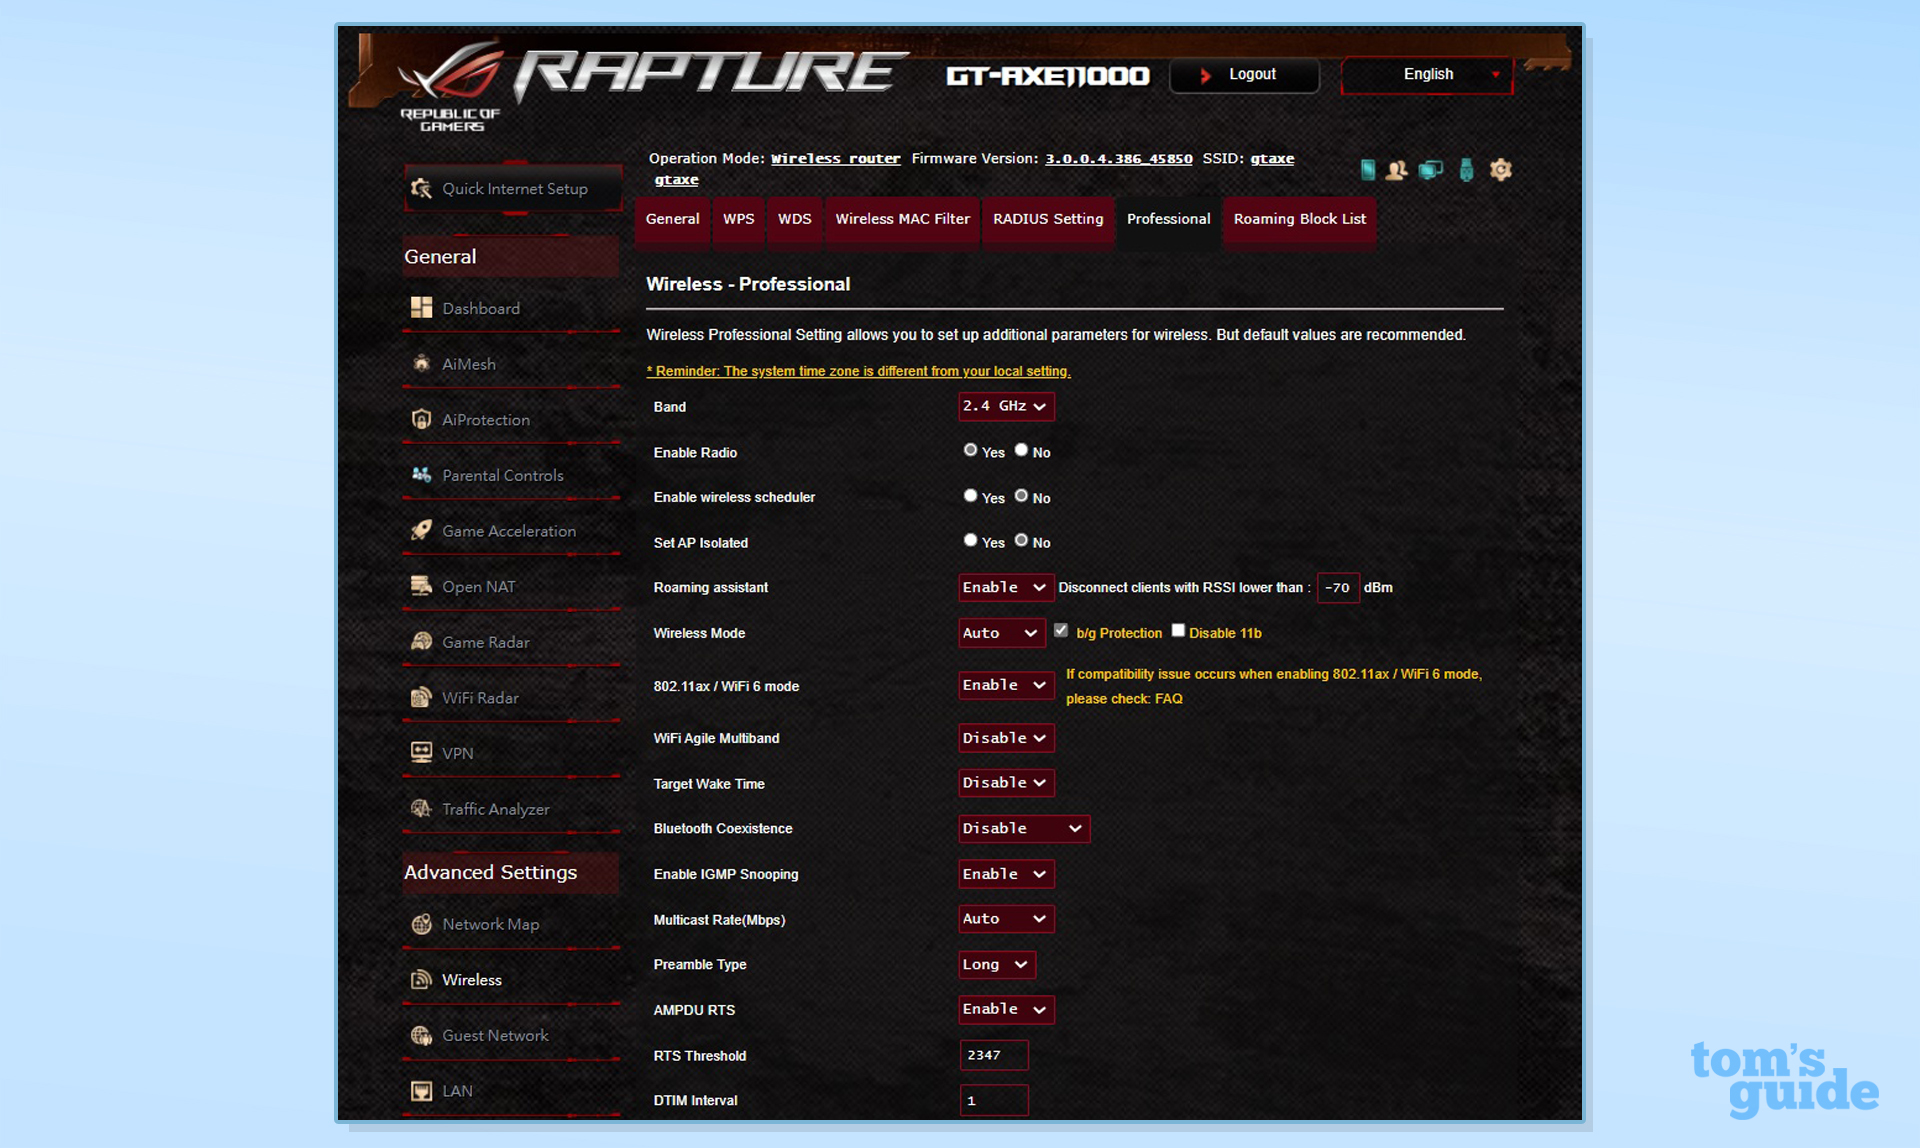The height and width of the screenshot is (1148, 1920).
Task: Click the first gtaxe SSID link
Action: pos(1272,158)
